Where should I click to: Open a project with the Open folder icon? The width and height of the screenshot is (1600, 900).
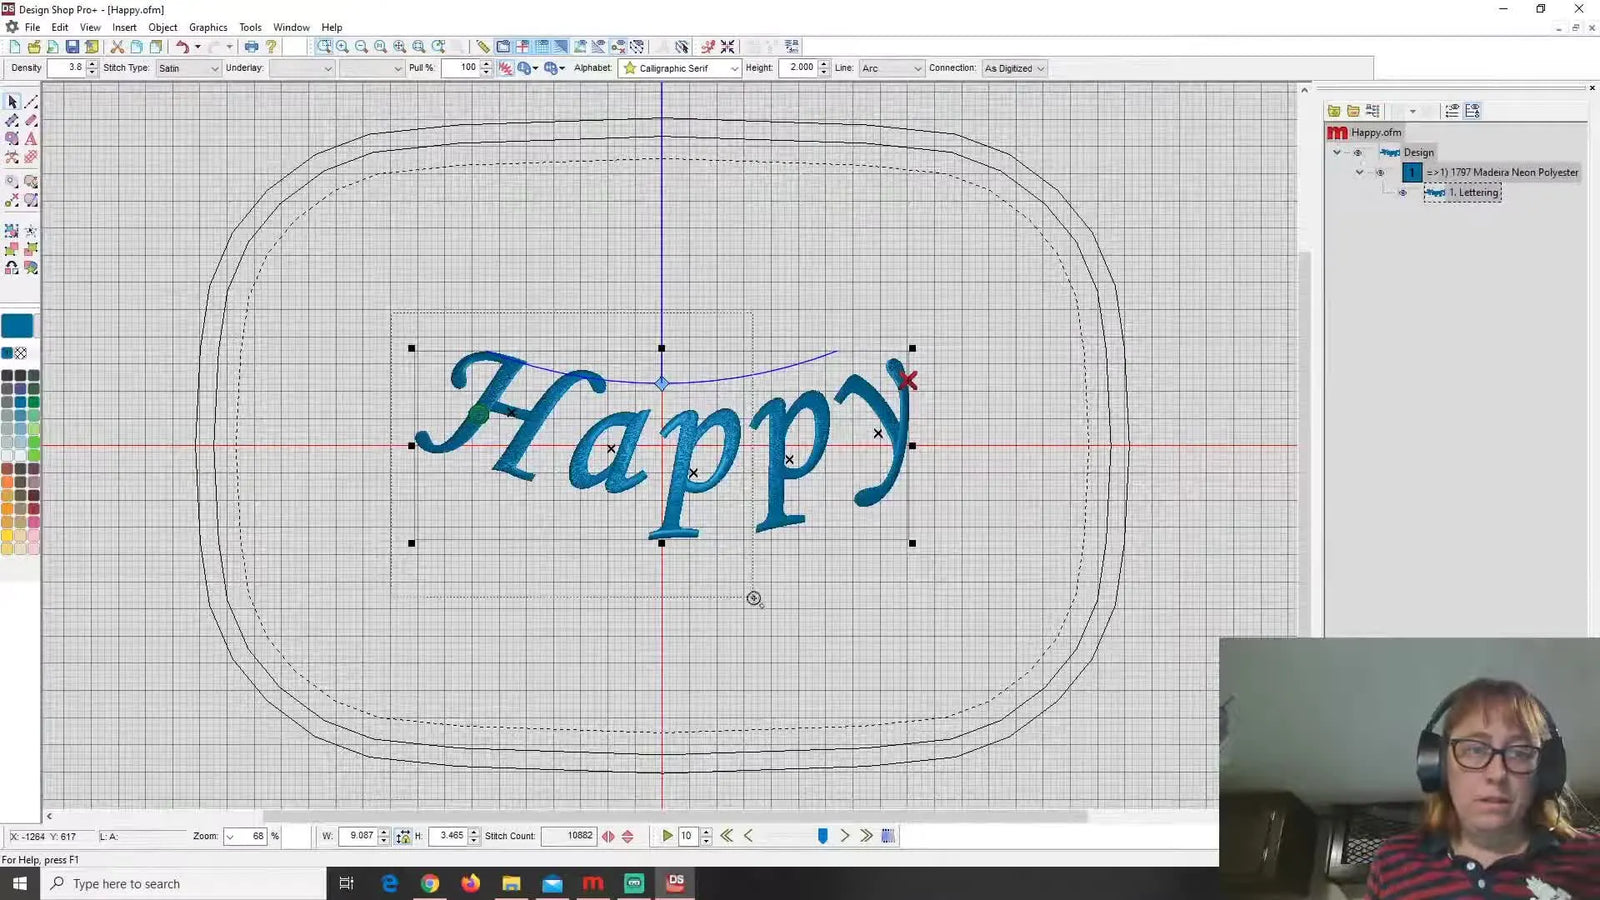coord(34,47)
